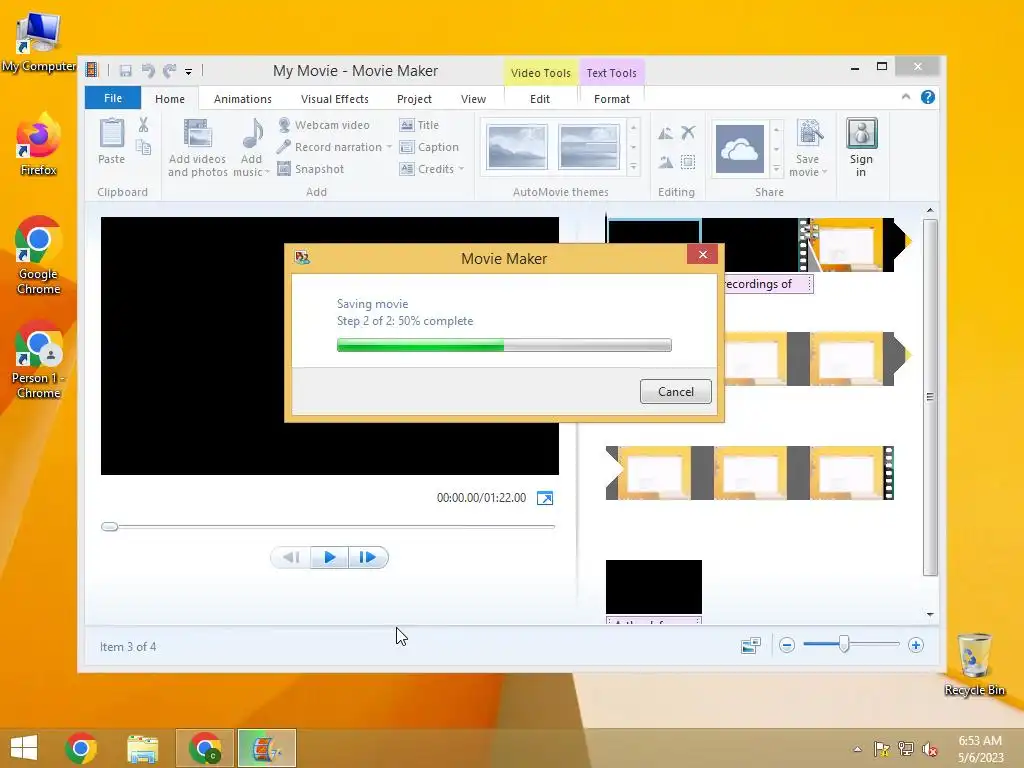Click the Save movie icon
Image resolution: width=1024 pixels, height=768 pixels.
point(810,134)
